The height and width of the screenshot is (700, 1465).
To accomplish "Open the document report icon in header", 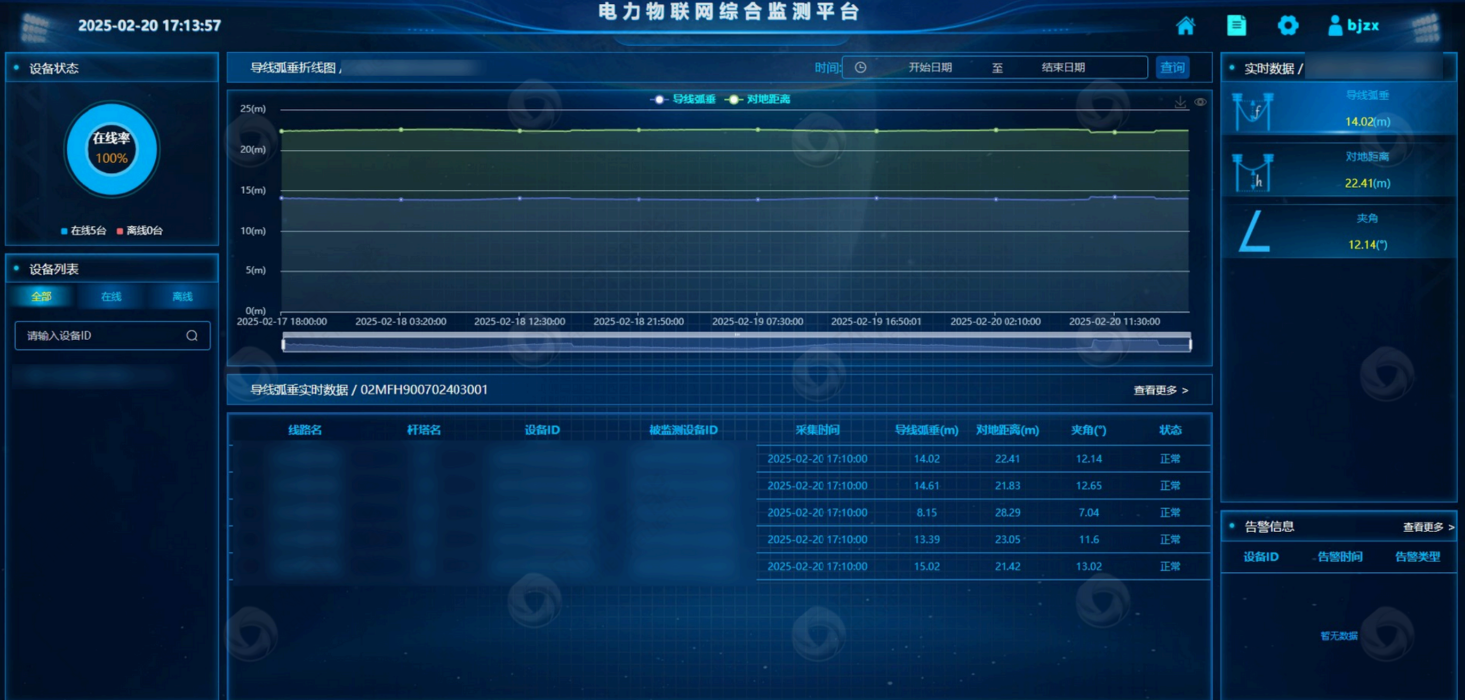I will point(1237,26).
